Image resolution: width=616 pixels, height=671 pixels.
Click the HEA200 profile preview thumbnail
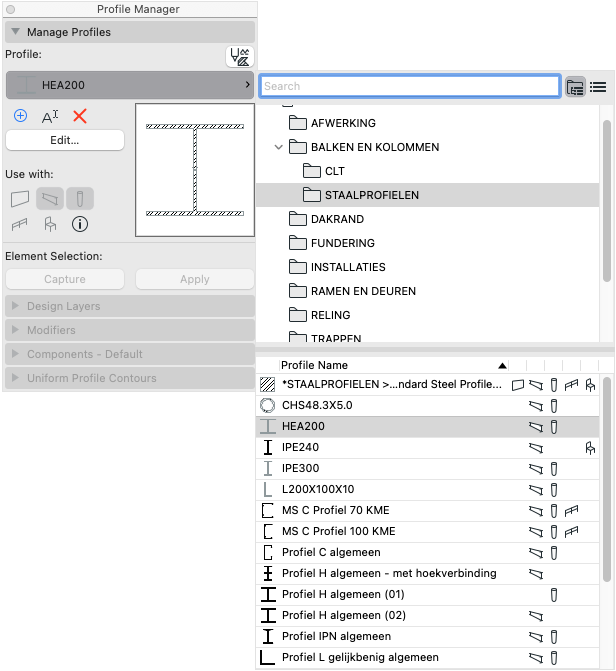coord(195,170)
